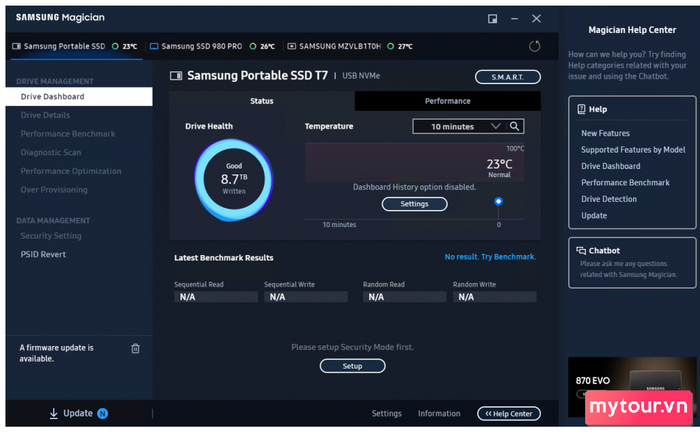Image resolution: width=700 pixels, height=435 pixels.
Task: Click the Settings button under Dashboard History
Action: tap(414, 204)
